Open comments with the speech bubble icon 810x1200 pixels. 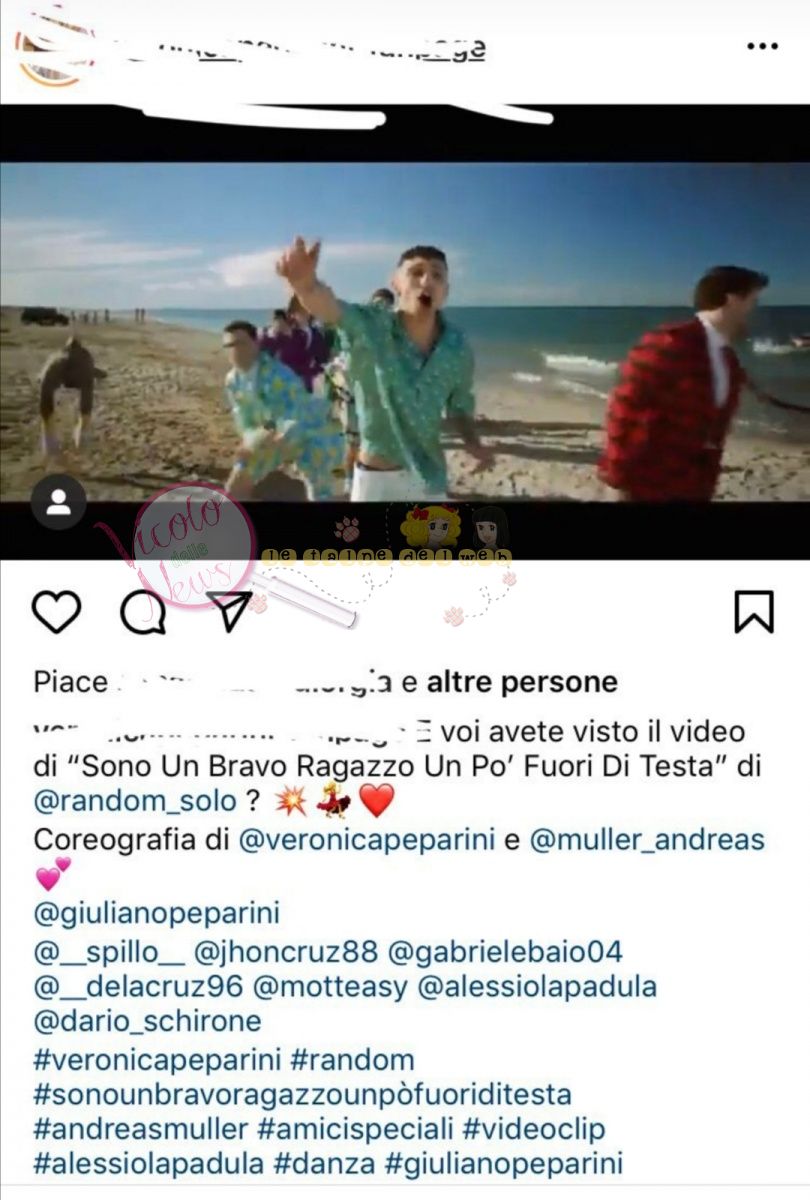pyautogui.click(x=143, y=611)
